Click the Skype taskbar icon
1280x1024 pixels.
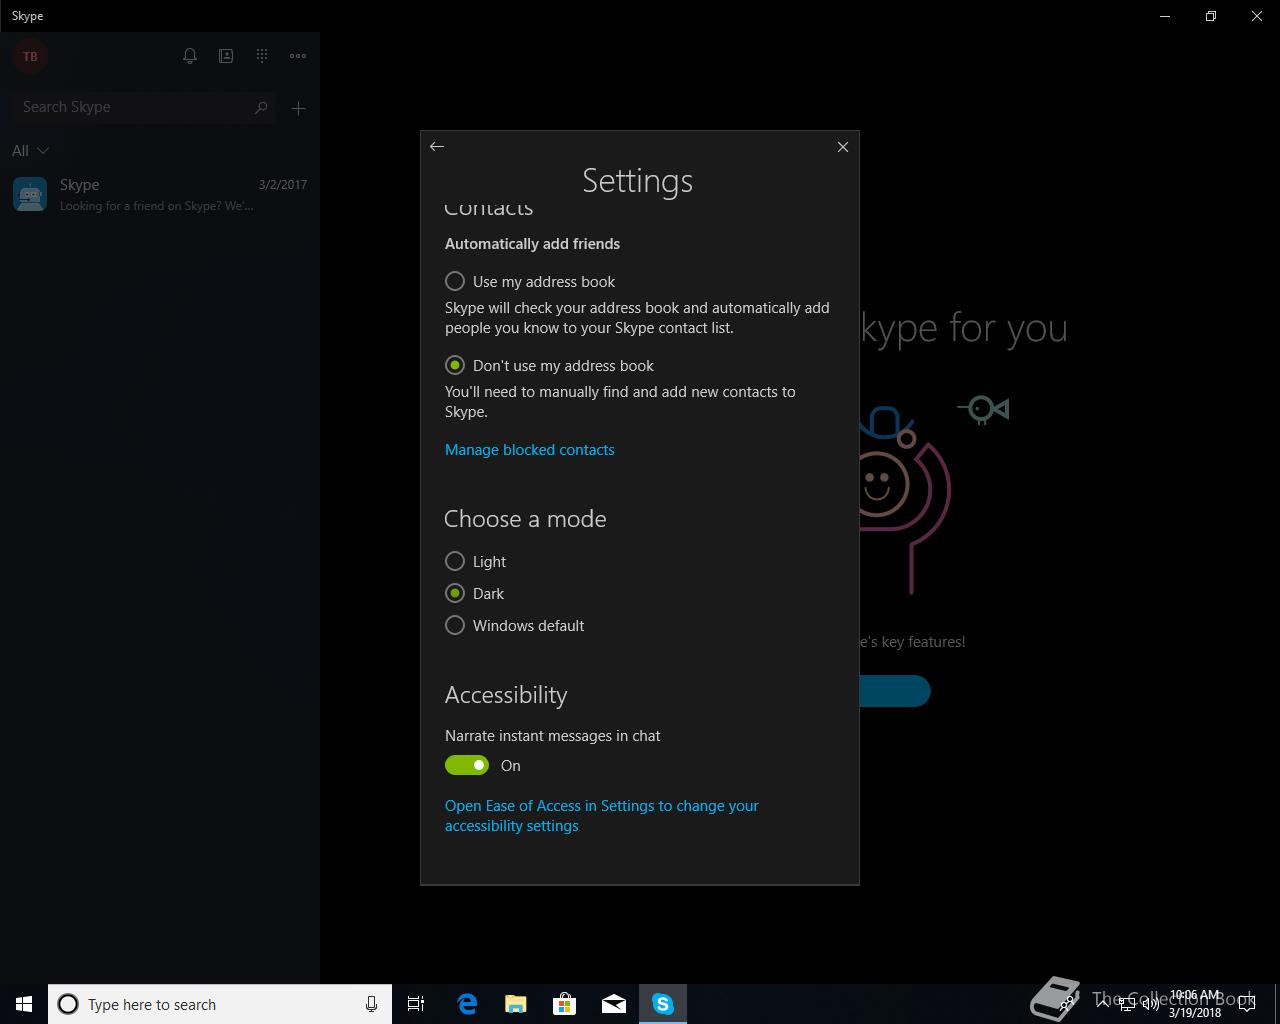[663, 1004]
